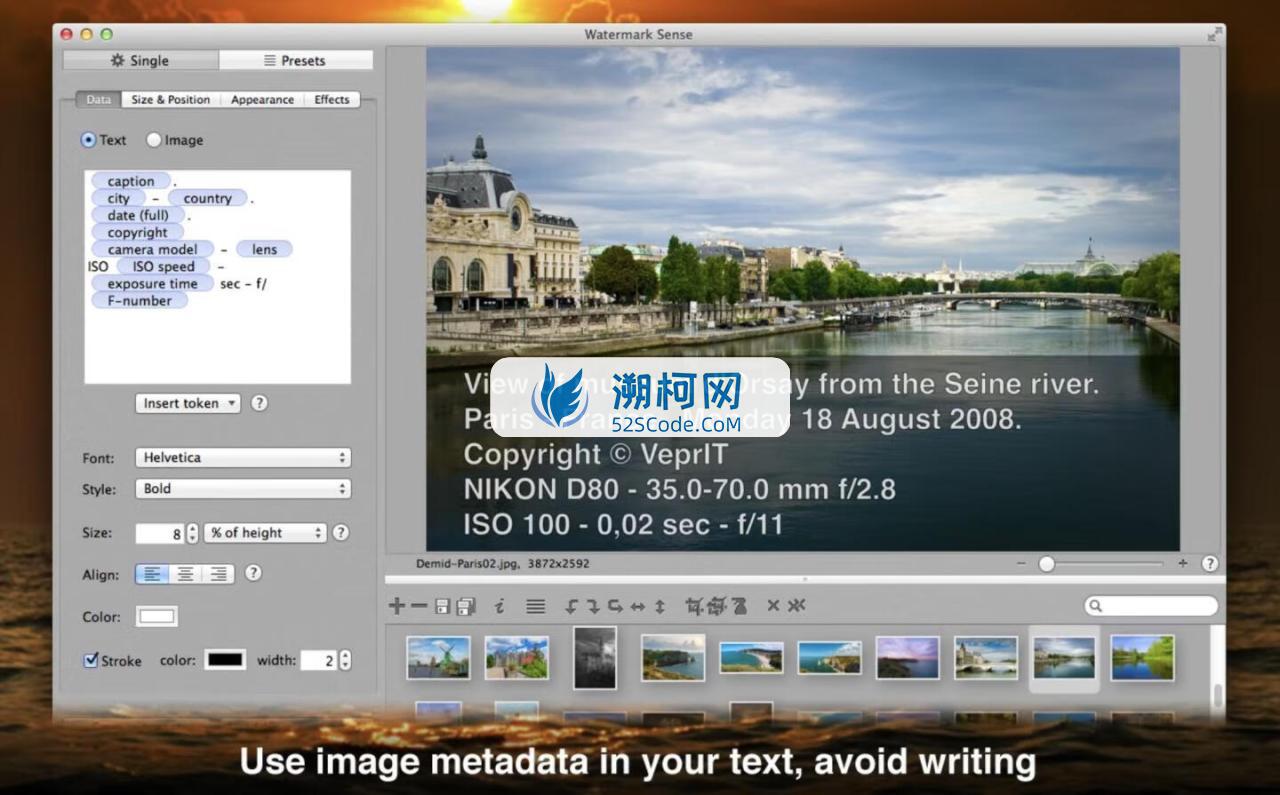
Task: Select the windmill thumbnail
Action: coord(438,658)
